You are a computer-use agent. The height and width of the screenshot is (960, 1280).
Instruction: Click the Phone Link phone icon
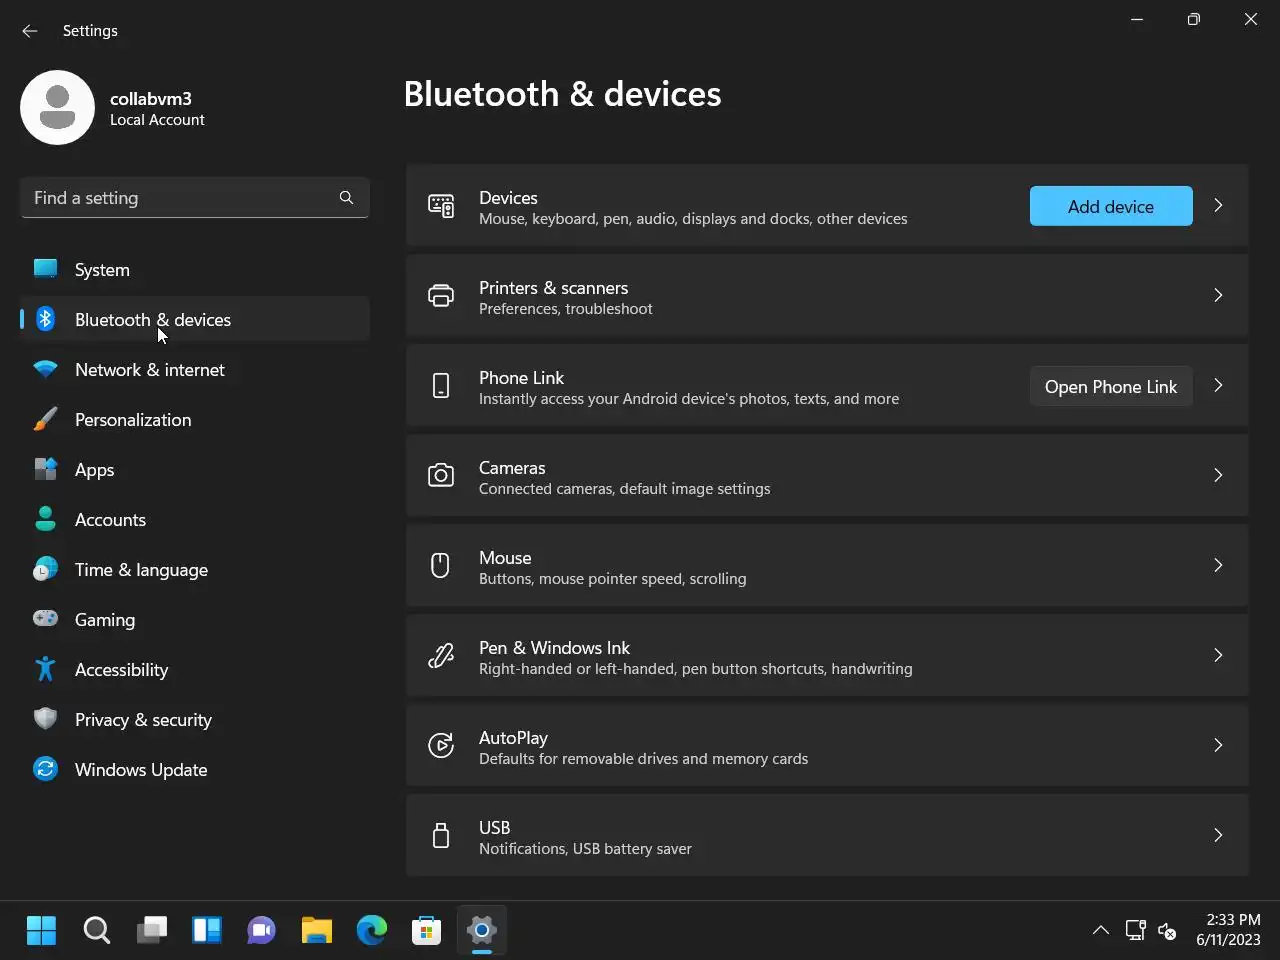pos(441,386)
